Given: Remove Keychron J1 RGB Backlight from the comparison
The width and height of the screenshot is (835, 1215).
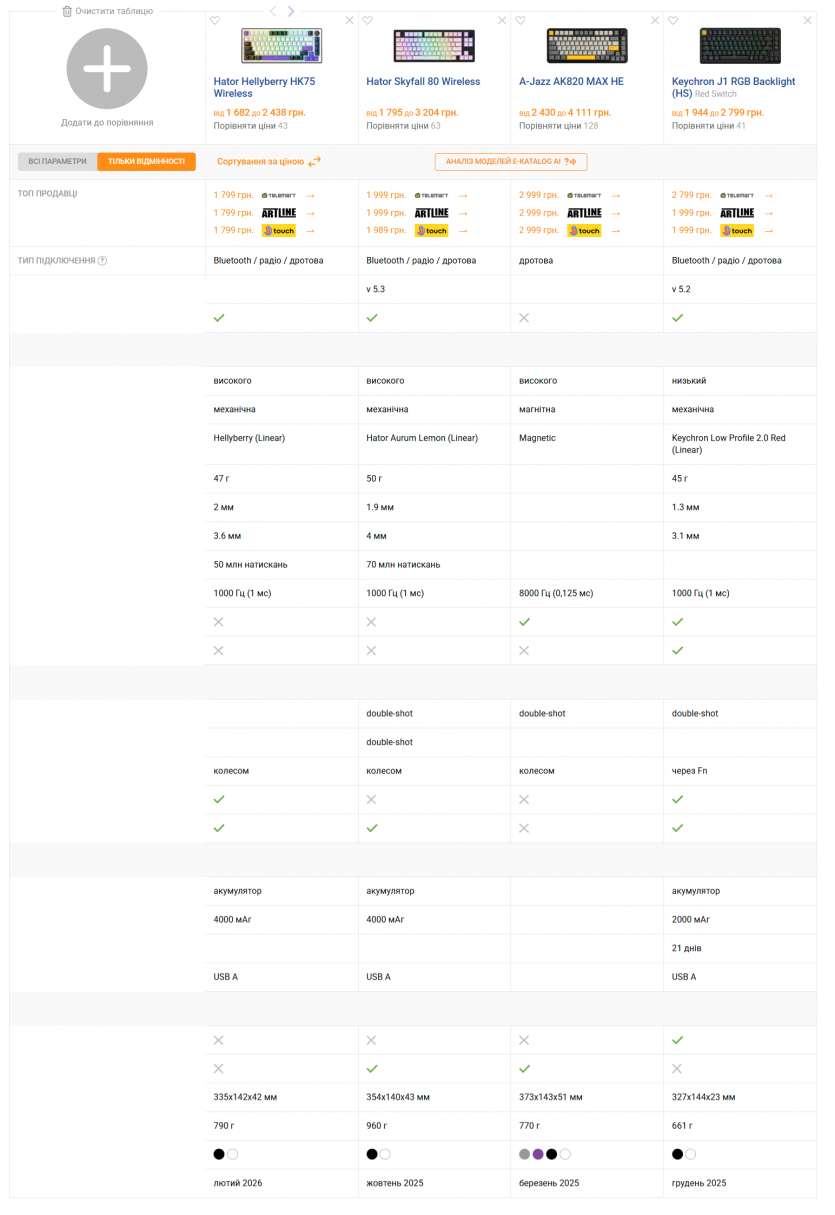Looking at the screenshot, I should point(808,21).
